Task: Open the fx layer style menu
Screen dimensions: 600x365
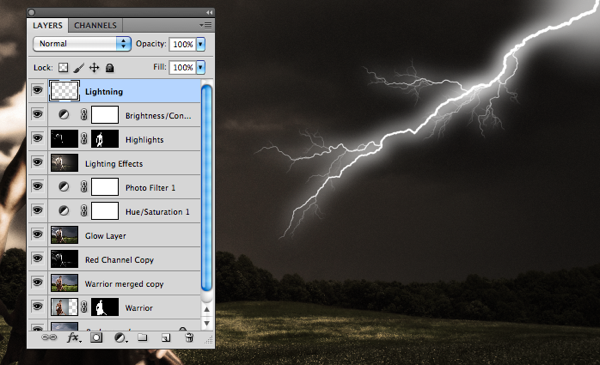Action: point(74,338)
